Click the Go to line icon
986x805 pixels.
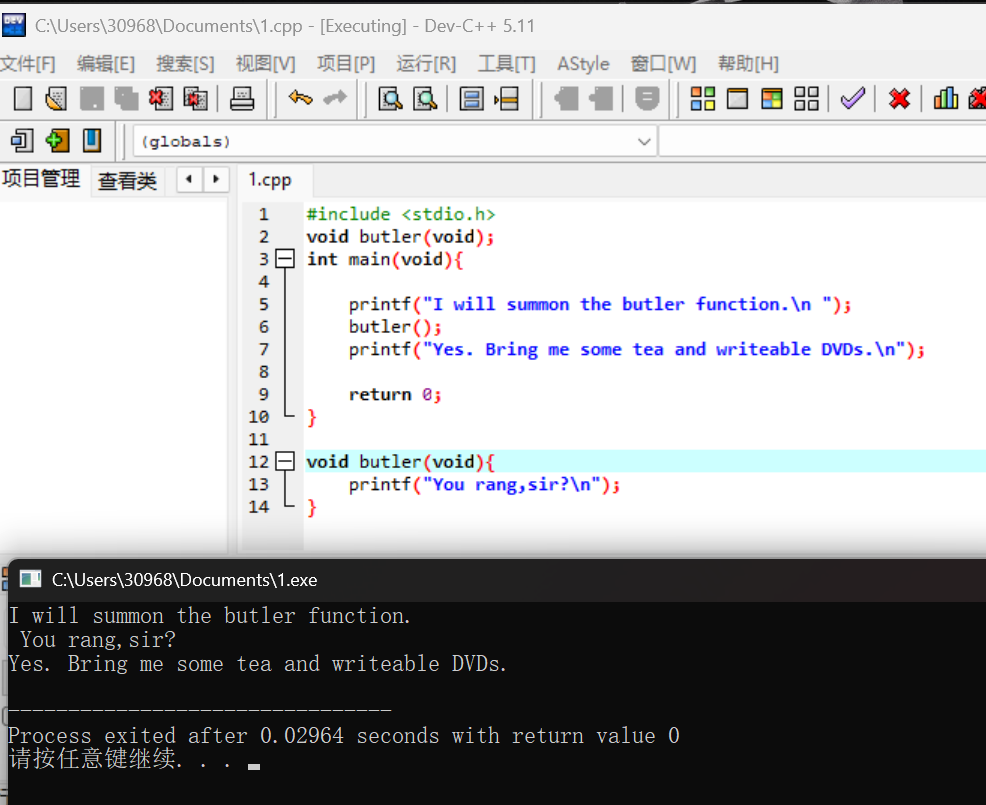tap(507, 99)
